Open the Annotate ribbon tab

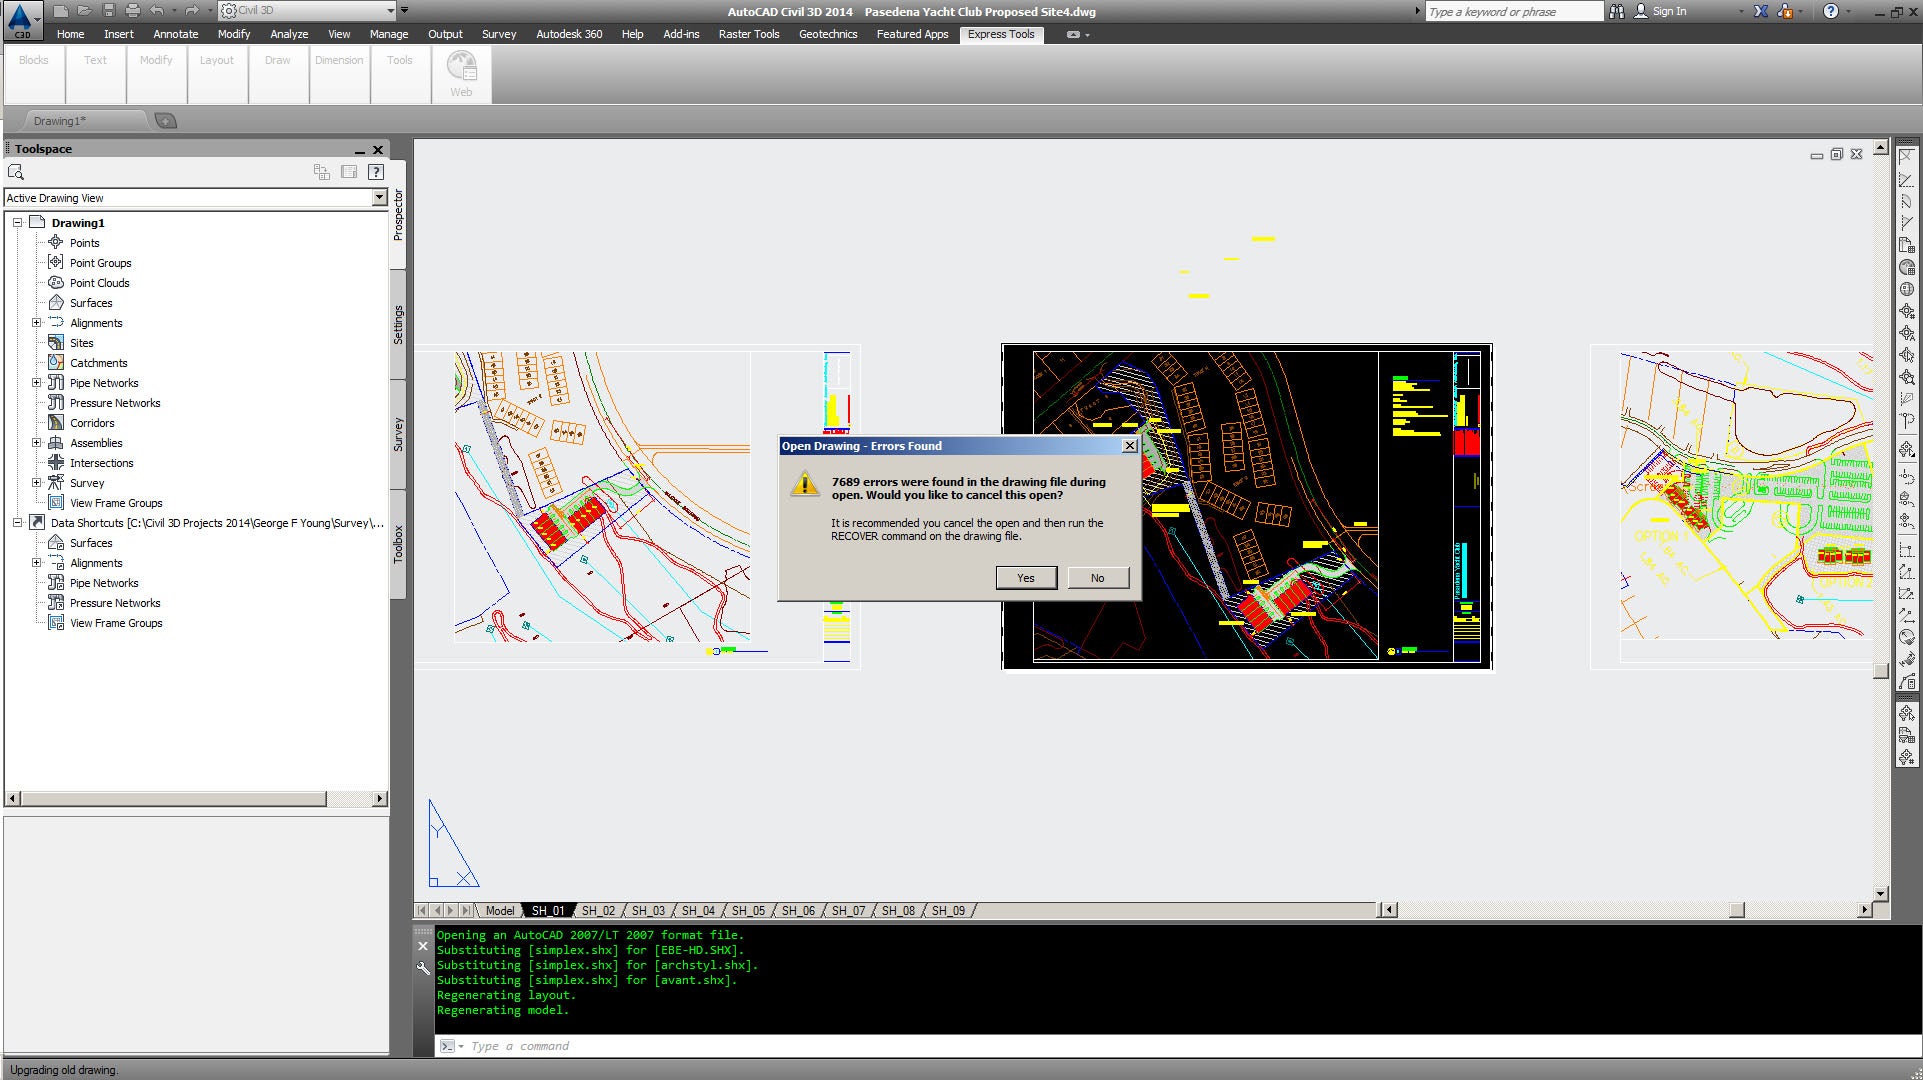pyautogui.click(x=176, y=34)
